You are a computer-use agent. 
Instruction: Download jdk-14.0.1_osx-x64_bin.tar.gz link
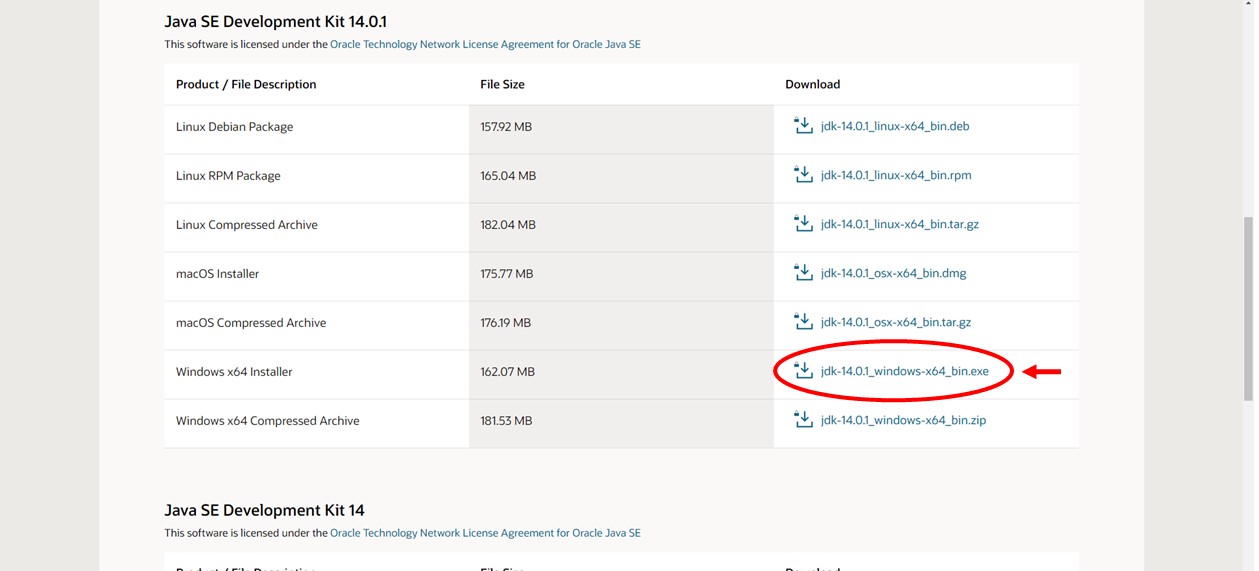pos(896,322)
